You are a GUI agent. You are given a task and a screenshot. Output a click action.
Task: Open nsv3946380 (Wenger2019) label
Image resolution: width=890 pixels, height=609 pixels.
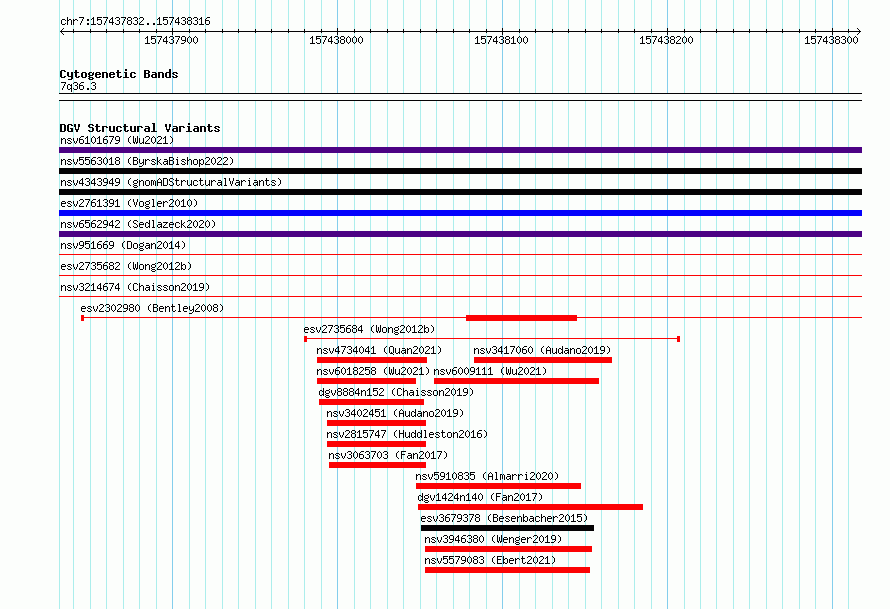[493, 539]
